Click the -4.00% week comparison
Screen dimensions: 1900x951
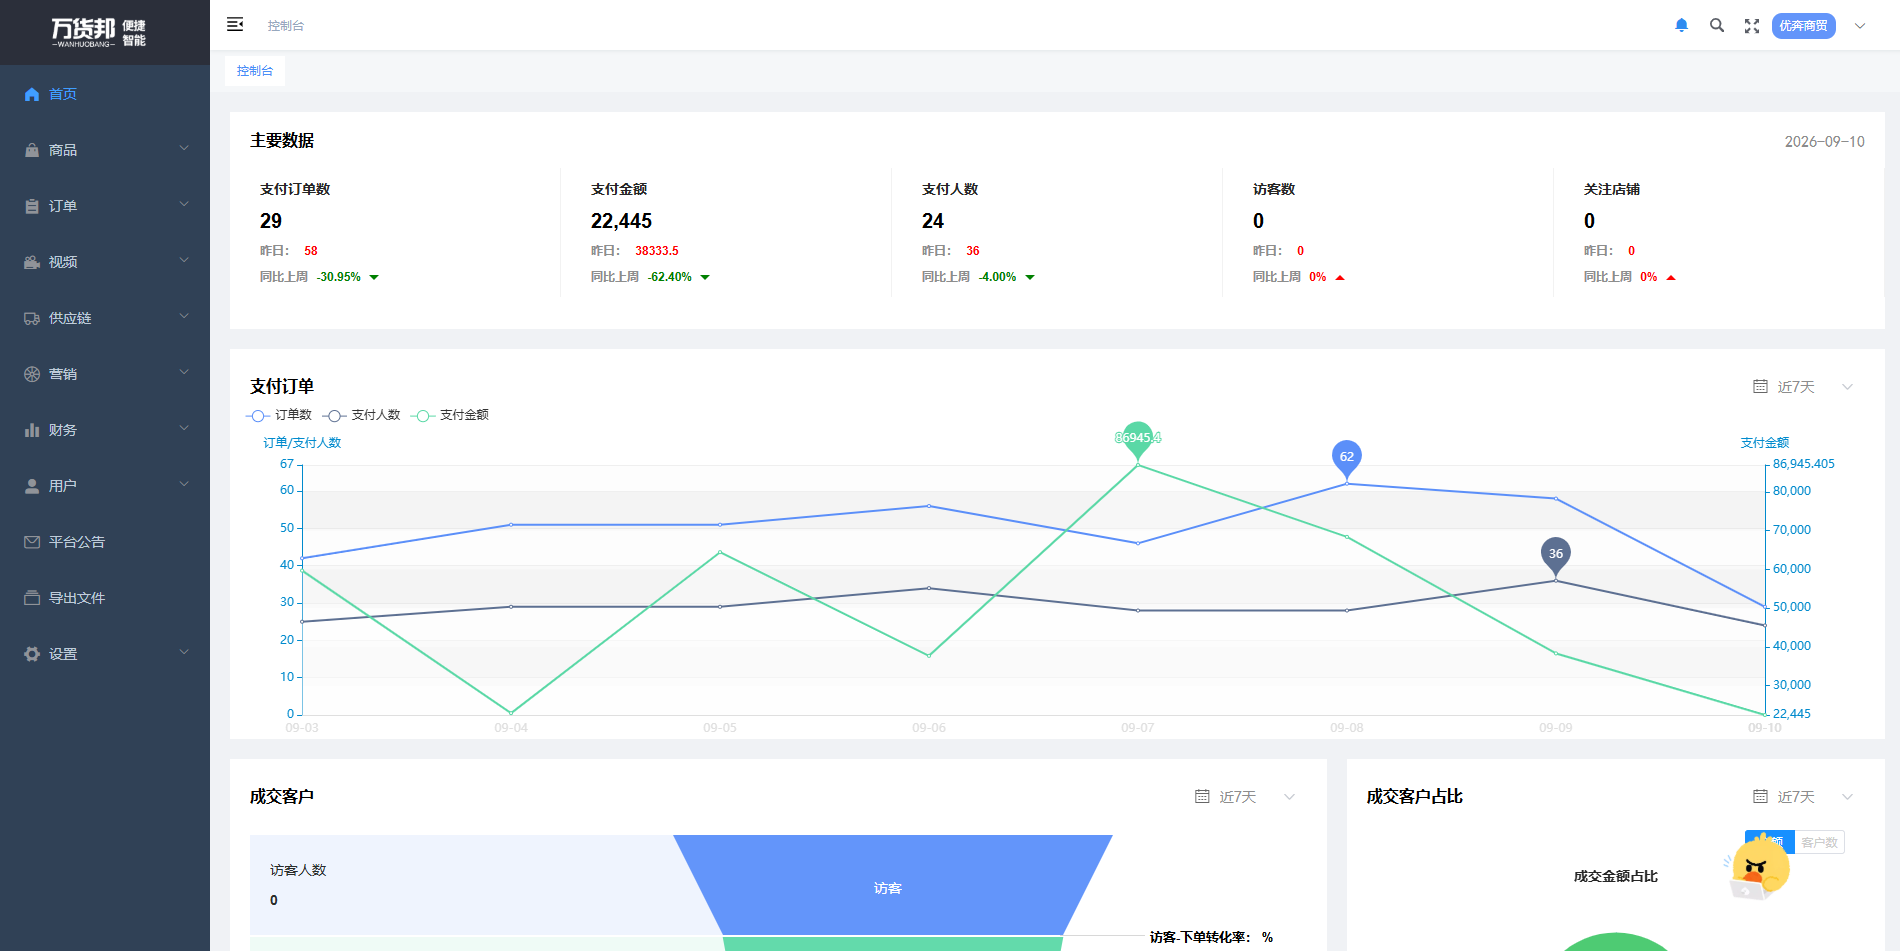click(998, 277)
